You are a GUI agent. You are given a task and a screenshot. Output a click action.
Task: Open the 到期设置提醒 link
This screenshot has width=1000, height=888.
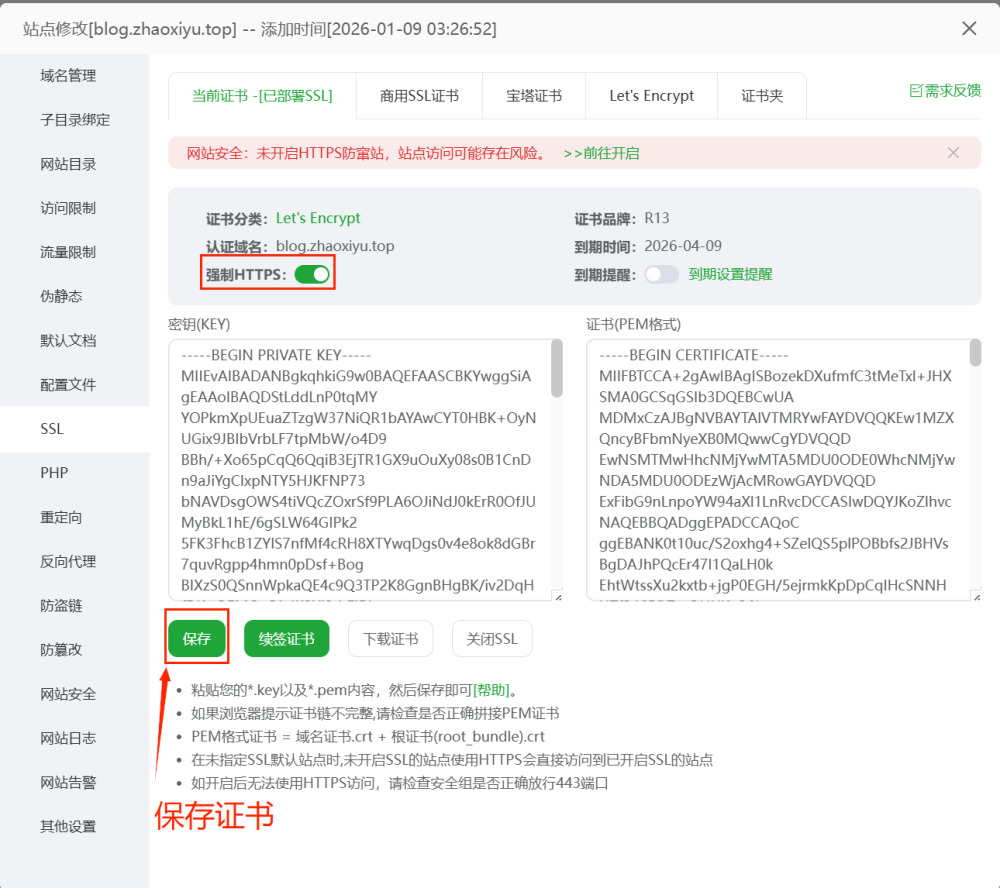click(x=730, y=274)
